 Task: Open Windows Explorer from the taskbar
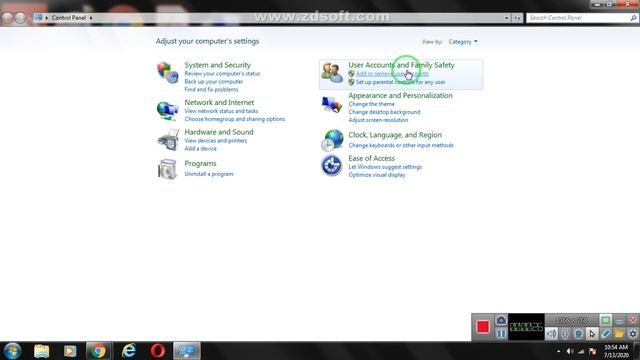click(42, 351)
